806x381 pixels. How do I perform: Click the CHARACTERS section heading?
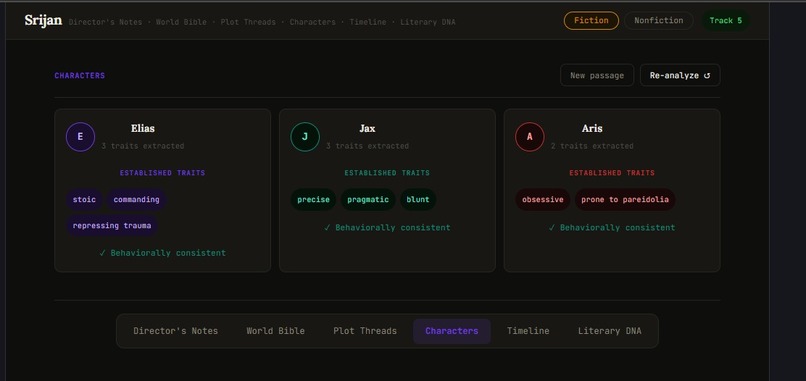80,76
